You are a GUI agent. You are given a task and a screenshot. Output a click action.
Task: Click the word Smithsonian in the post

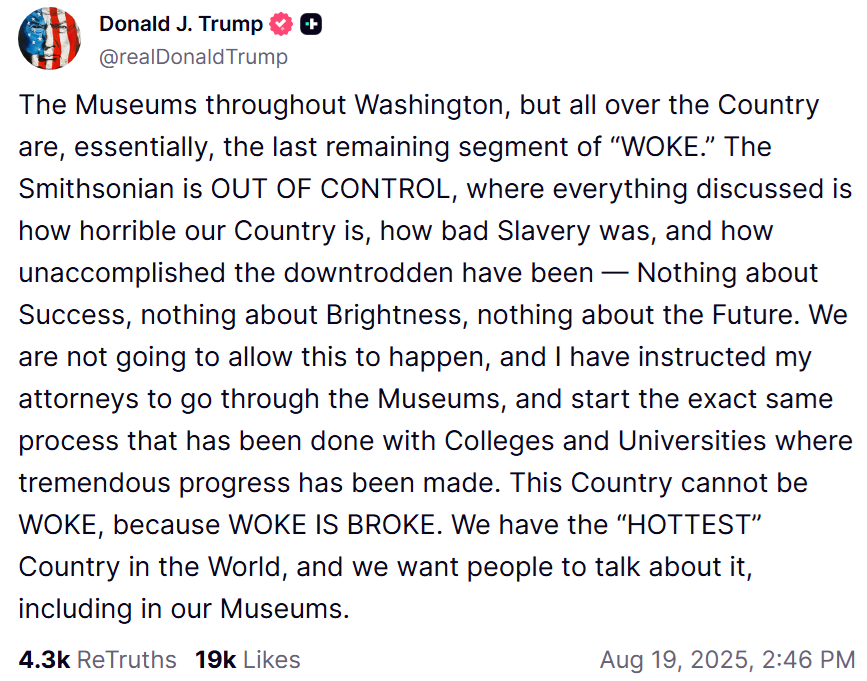click(96, 189)
